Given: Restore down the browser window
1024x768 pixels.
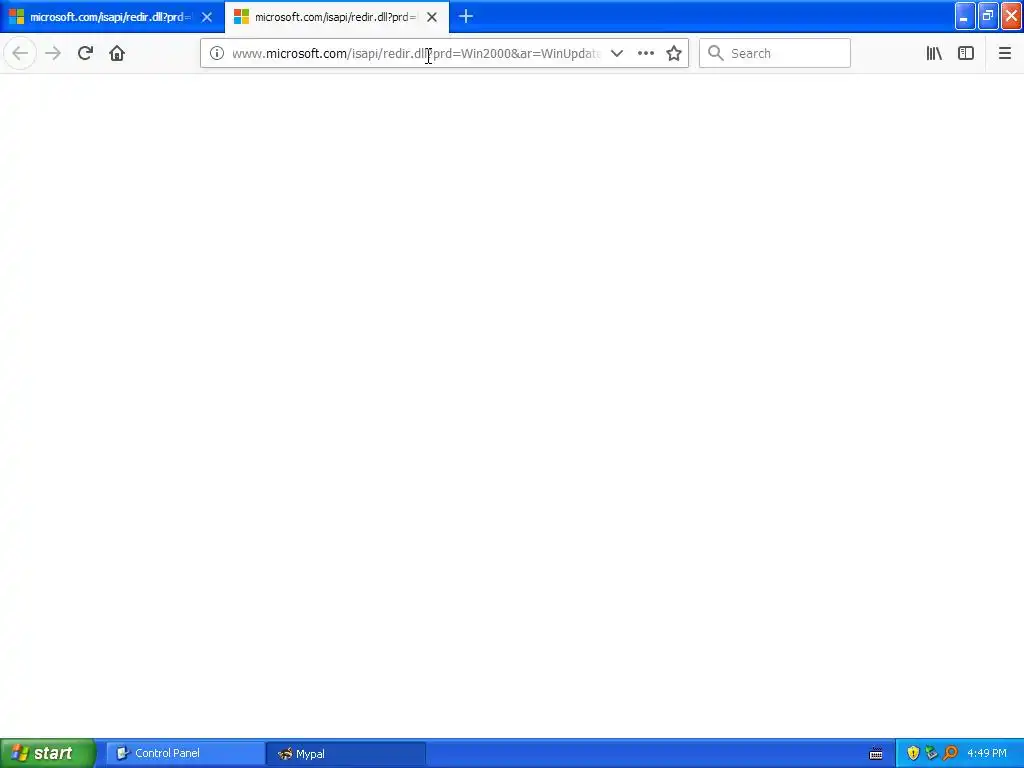Looking at the screenshot, I should 988,17.
